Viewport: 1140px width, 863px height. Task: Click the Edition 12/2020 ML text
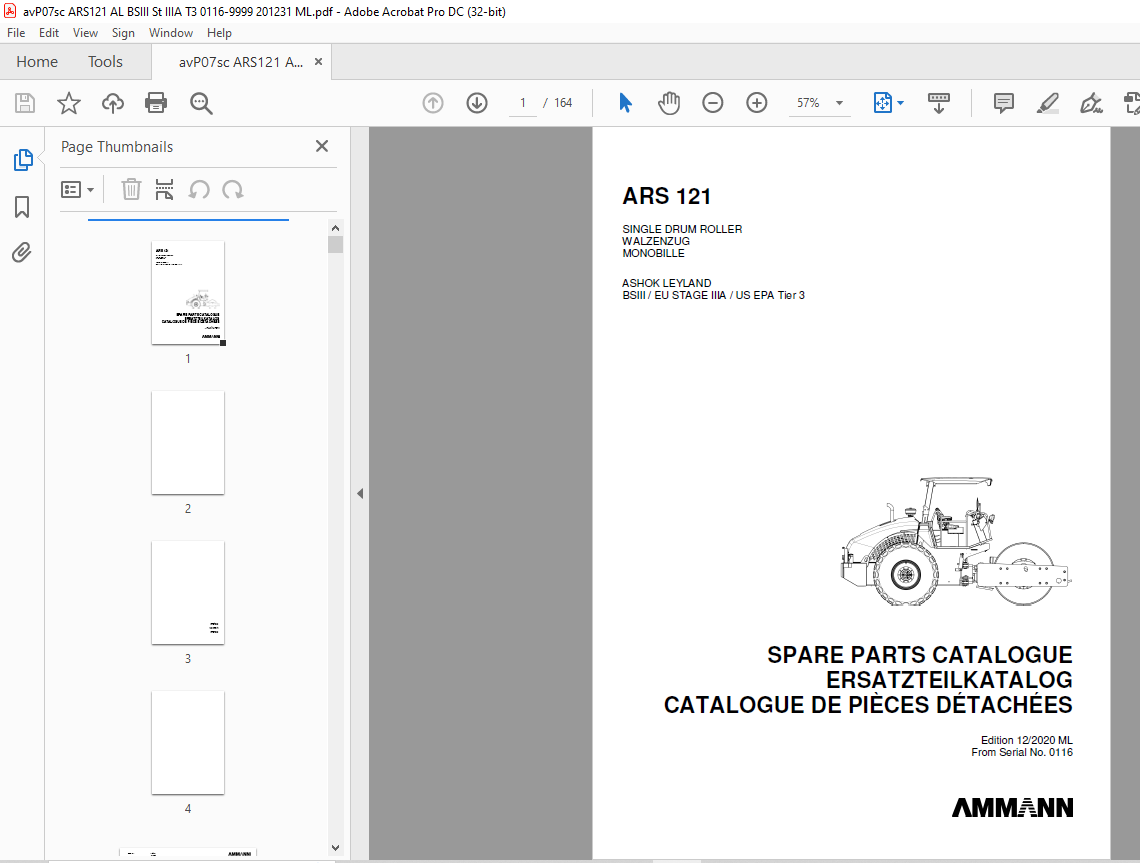[1027, 740]
